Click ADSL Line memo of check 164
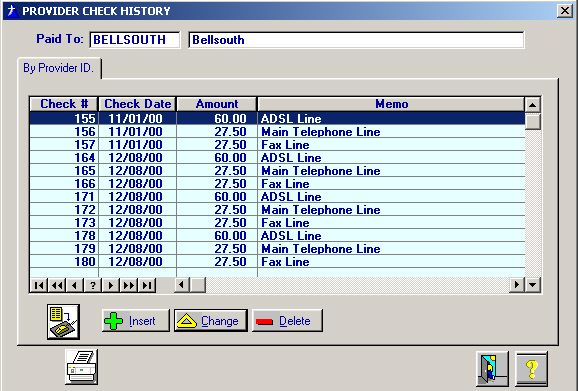Viewport: 578px width, 391px height. pos(291,158)
